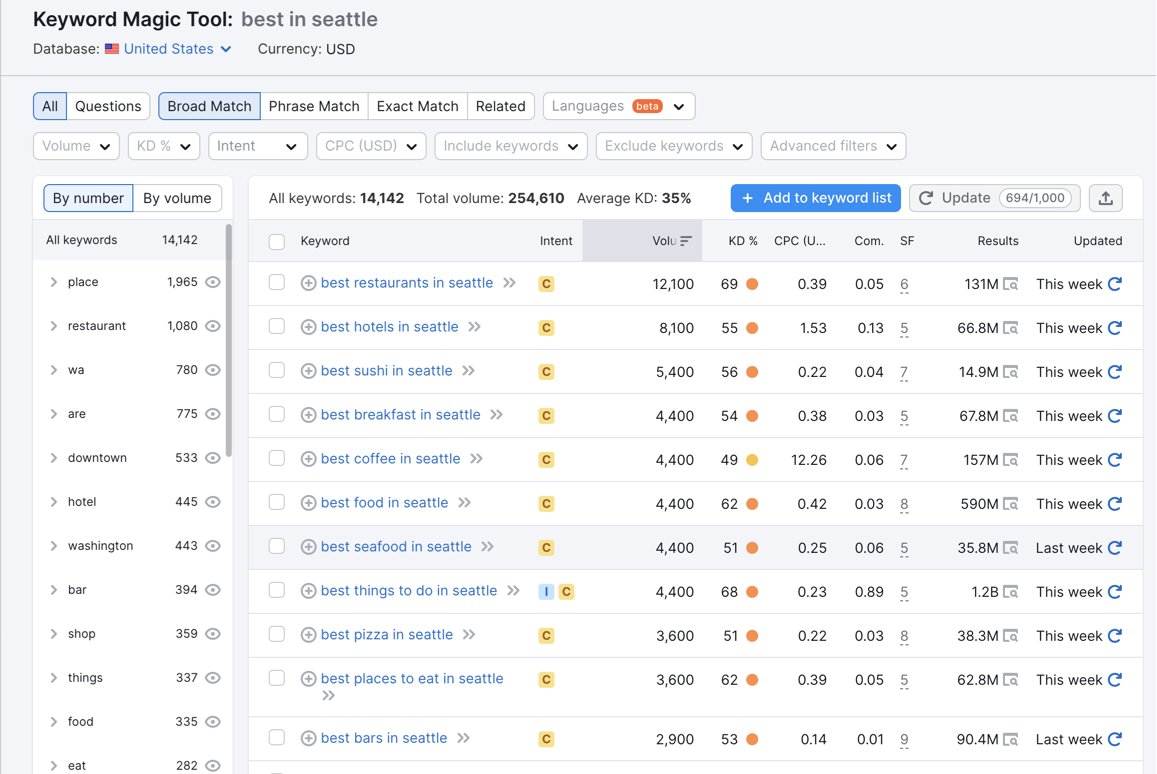
Task: Add best restaurants in seattle via plus icon
Action: tap(308, 283)
